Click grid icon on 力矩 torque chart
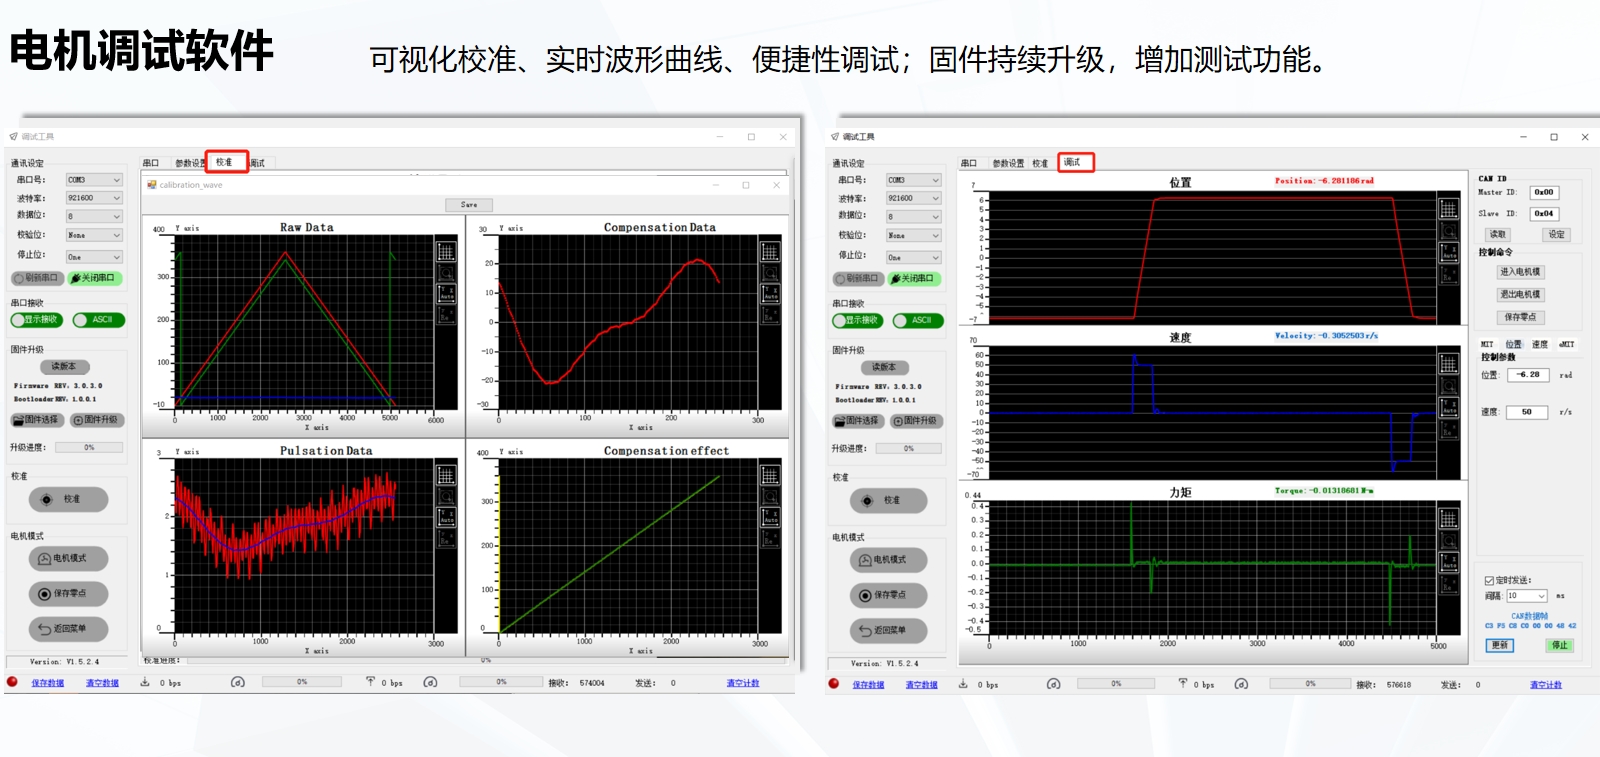The height and width of the screenshot is (757, 1600). [x=1448, y=518]
